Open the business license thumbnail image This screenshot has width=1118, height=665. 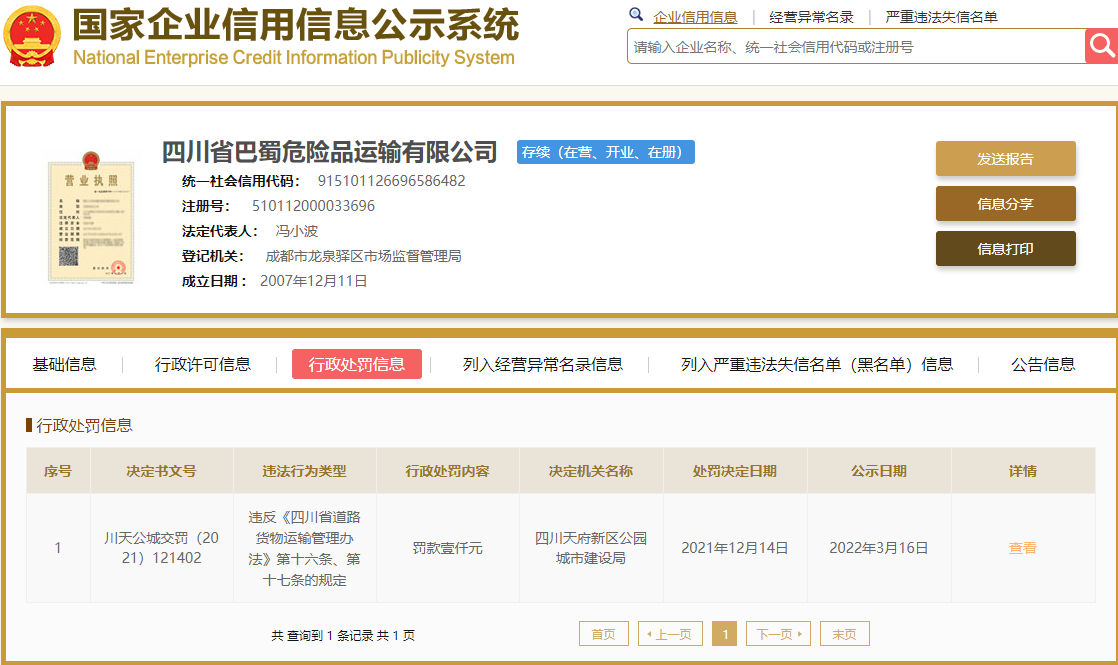[91, 217]
